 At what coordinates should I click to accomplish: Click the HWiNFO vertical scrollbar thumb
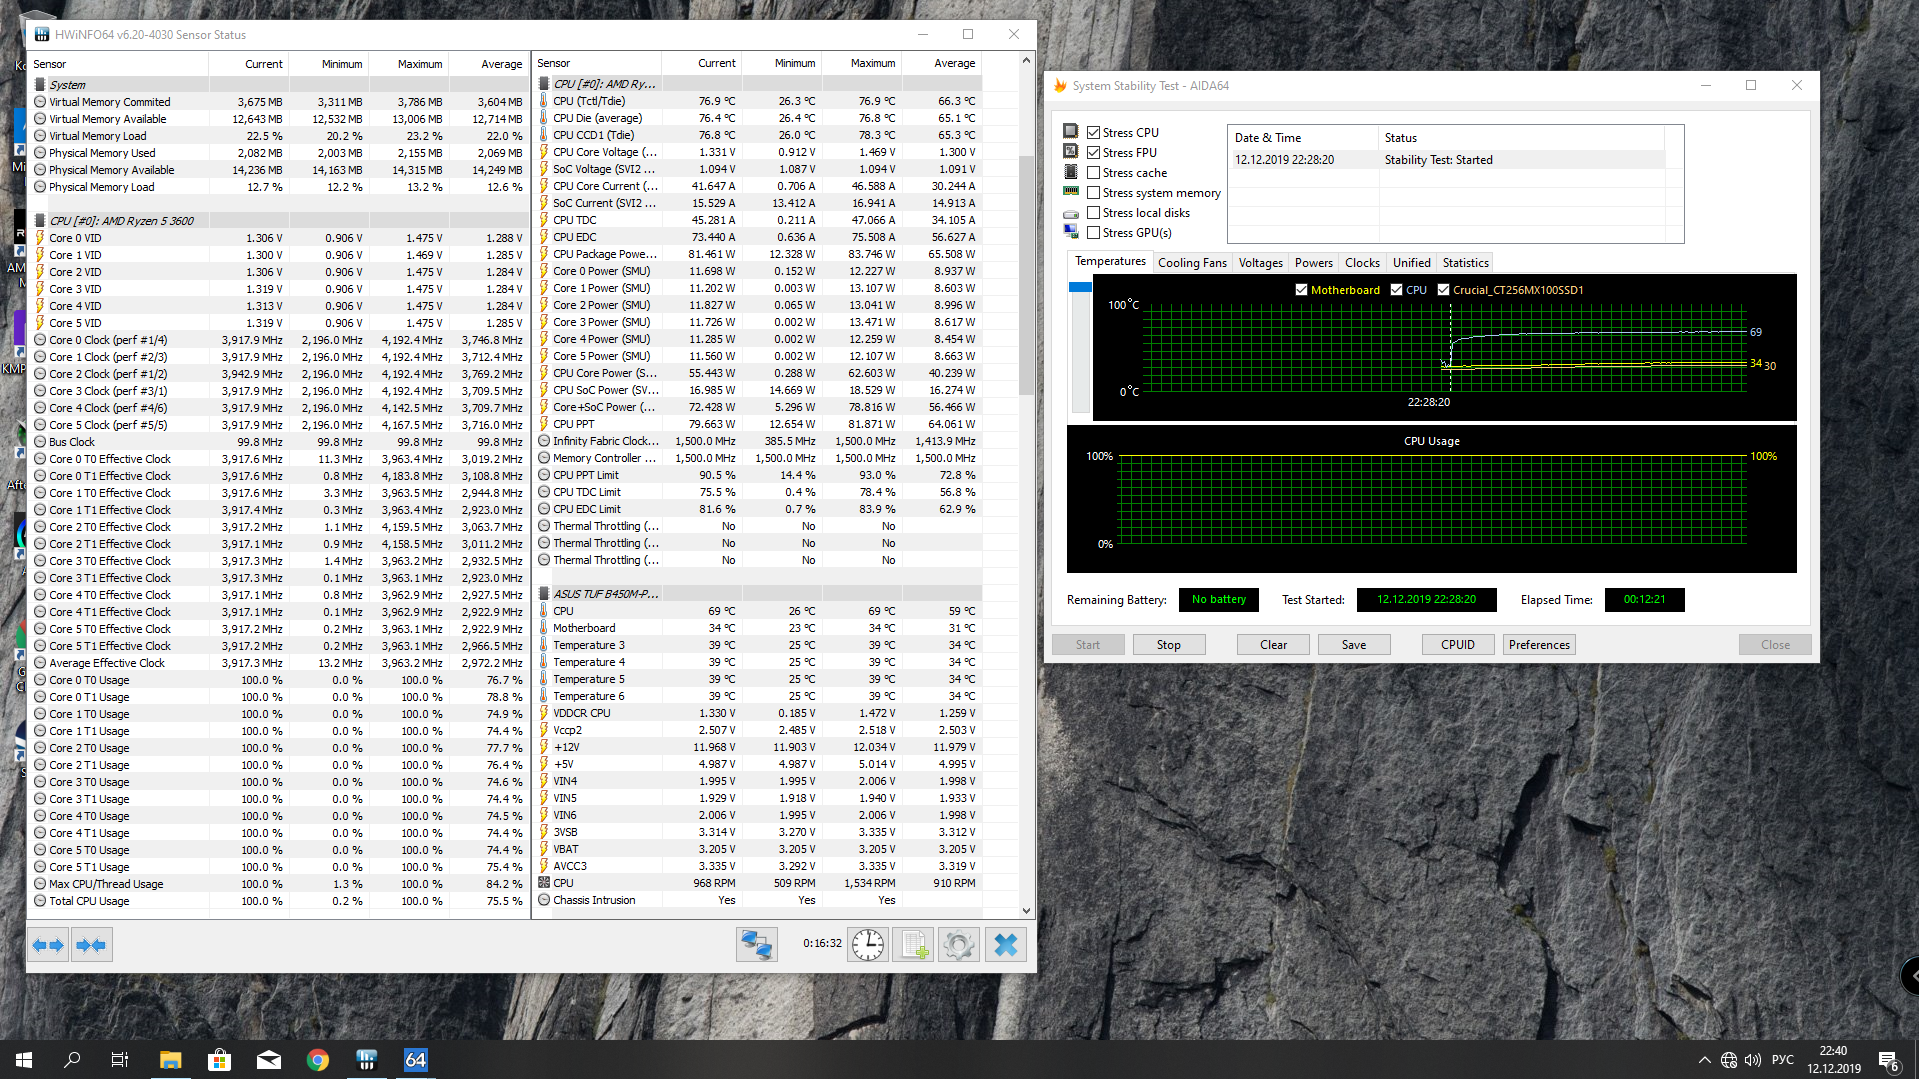tap(1026, 275)
